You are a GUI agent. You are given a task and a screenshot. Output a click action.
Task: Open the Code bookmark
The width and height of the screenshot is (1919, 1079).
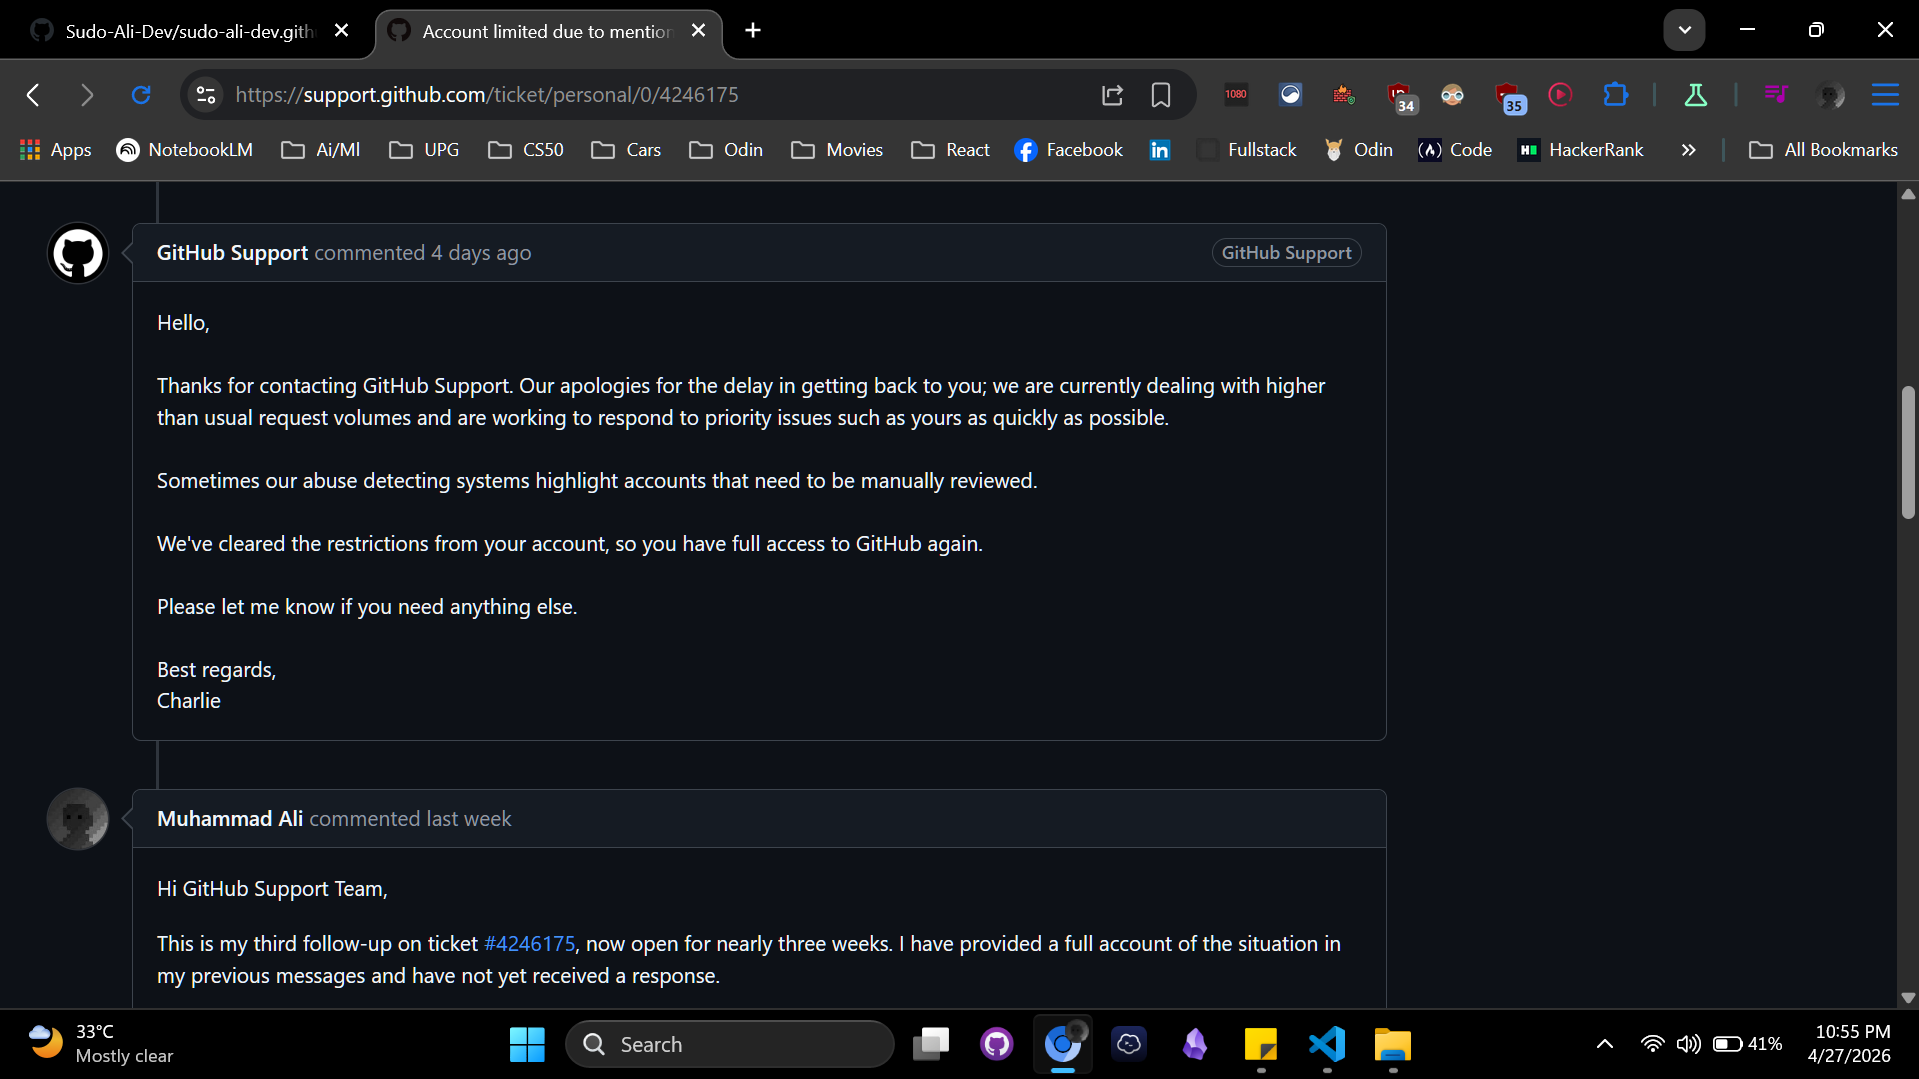[1455, 150]
